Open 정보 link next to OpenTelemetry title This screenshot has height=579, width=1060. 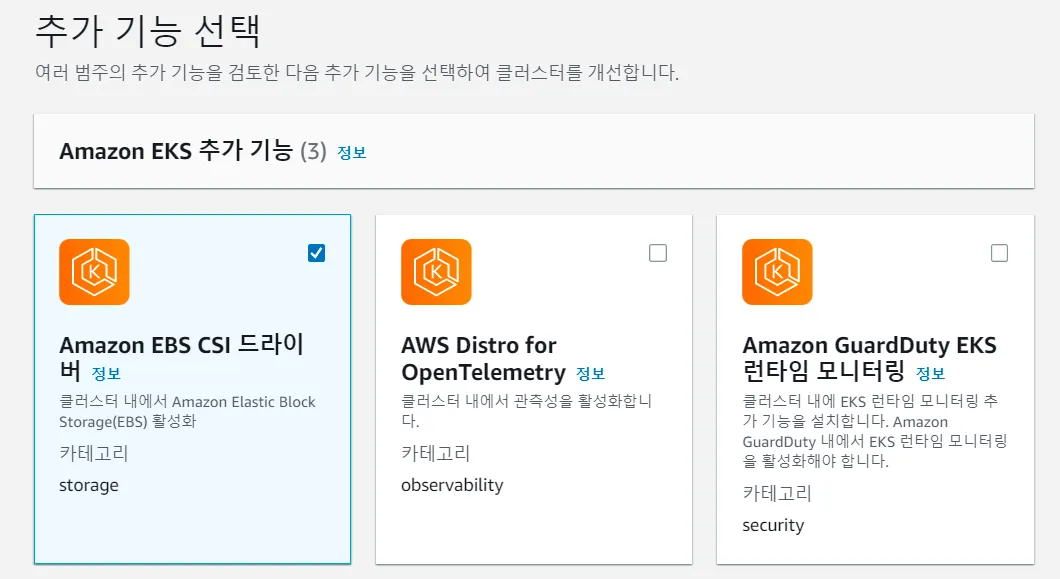(590, 374)
